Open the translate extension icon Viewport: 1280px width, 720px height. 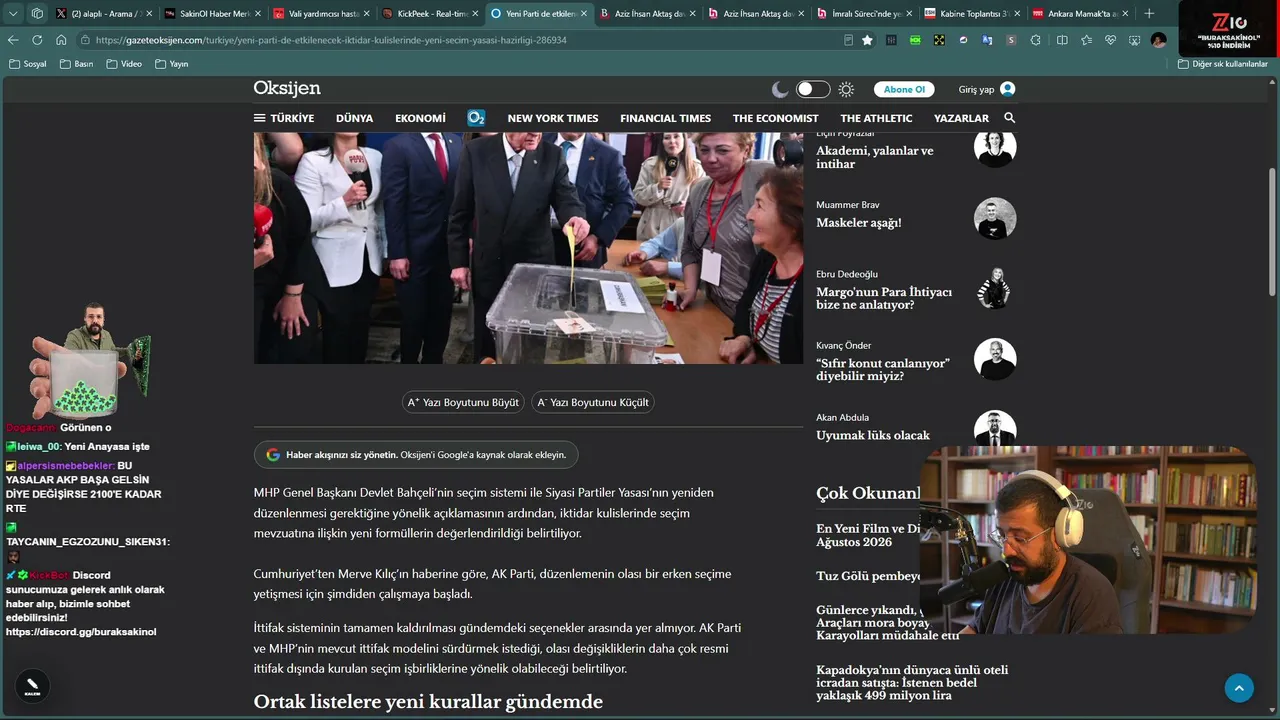point(987,40)
